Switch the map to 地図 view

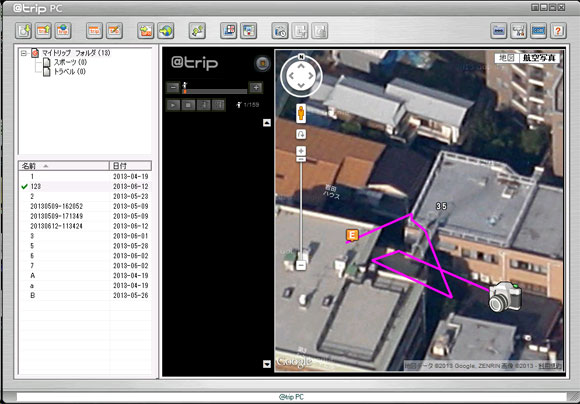pos(507,58)
